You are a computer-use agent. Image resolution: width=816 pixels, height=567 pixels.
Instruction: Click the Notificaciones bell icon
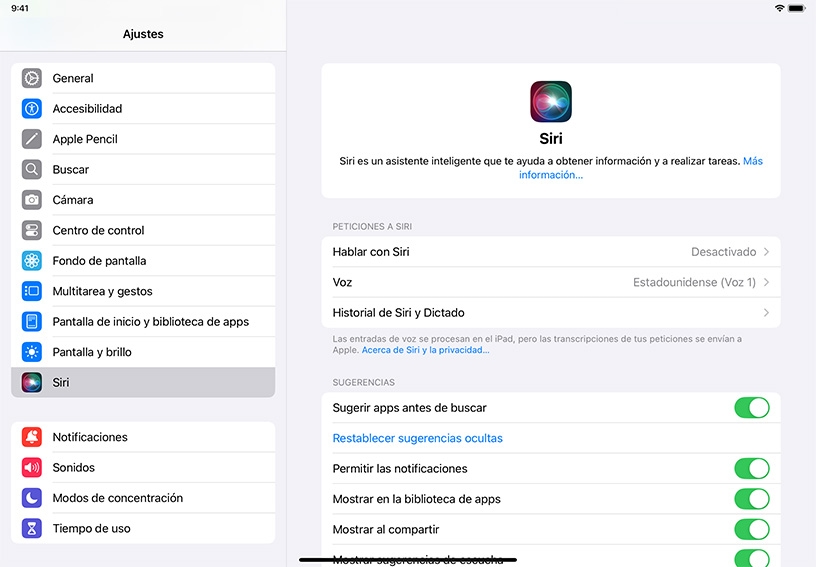point(32,437)
